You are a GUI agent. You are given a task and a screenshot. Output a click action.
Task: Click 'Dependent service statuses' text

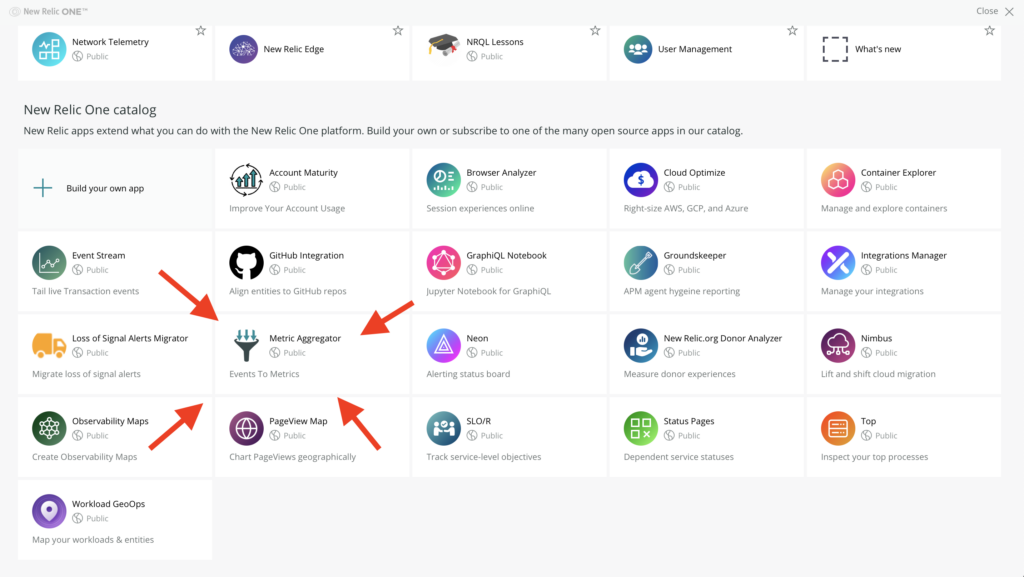click(679, 457)
